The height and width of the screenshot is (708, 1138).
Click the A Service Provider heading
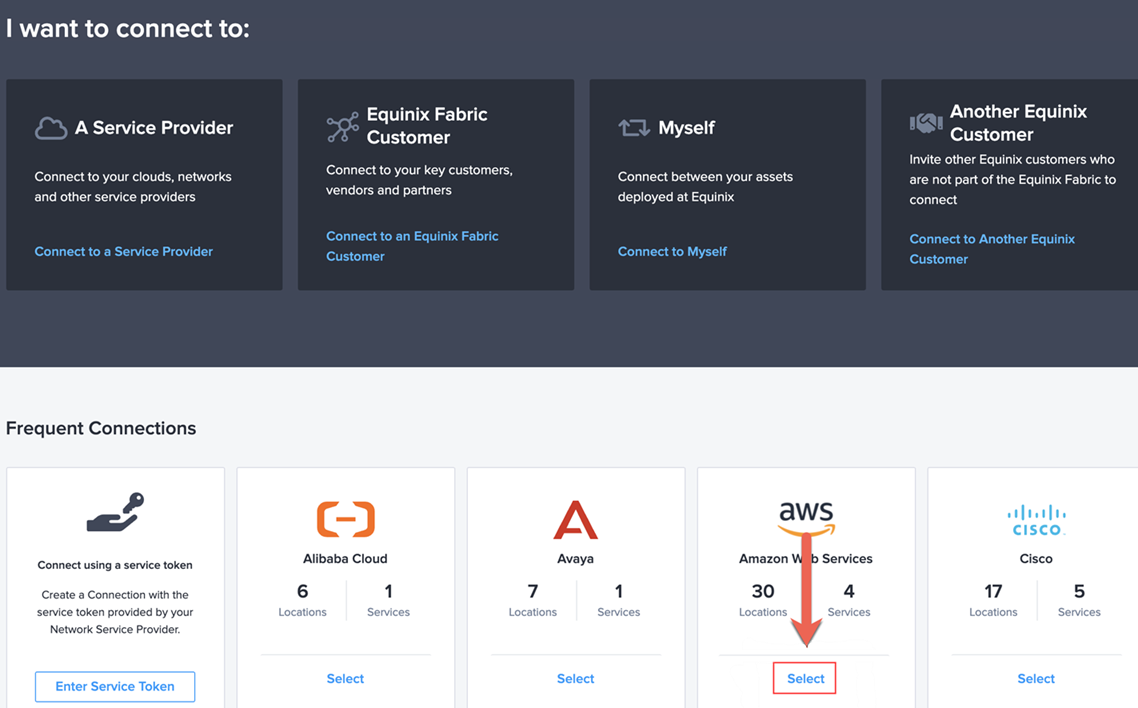[x=154, y=128]
